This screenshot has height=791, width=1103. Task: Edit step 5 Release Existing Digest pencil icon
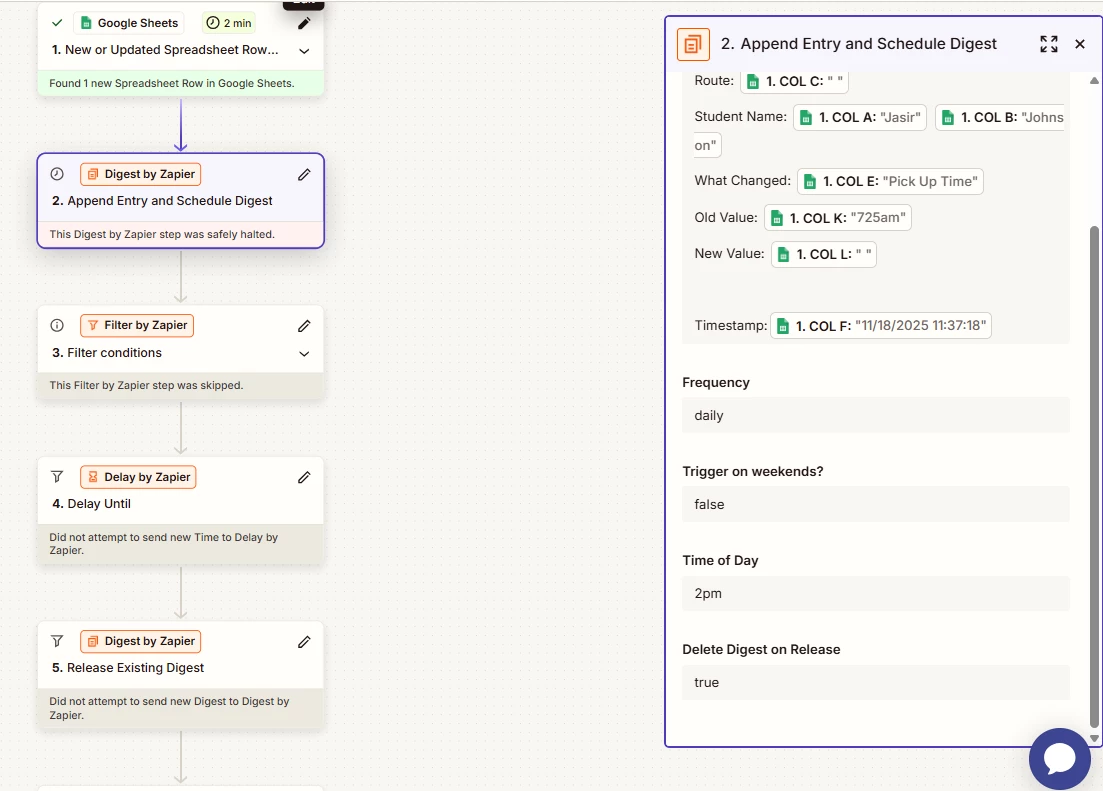[x=304, y=642]
